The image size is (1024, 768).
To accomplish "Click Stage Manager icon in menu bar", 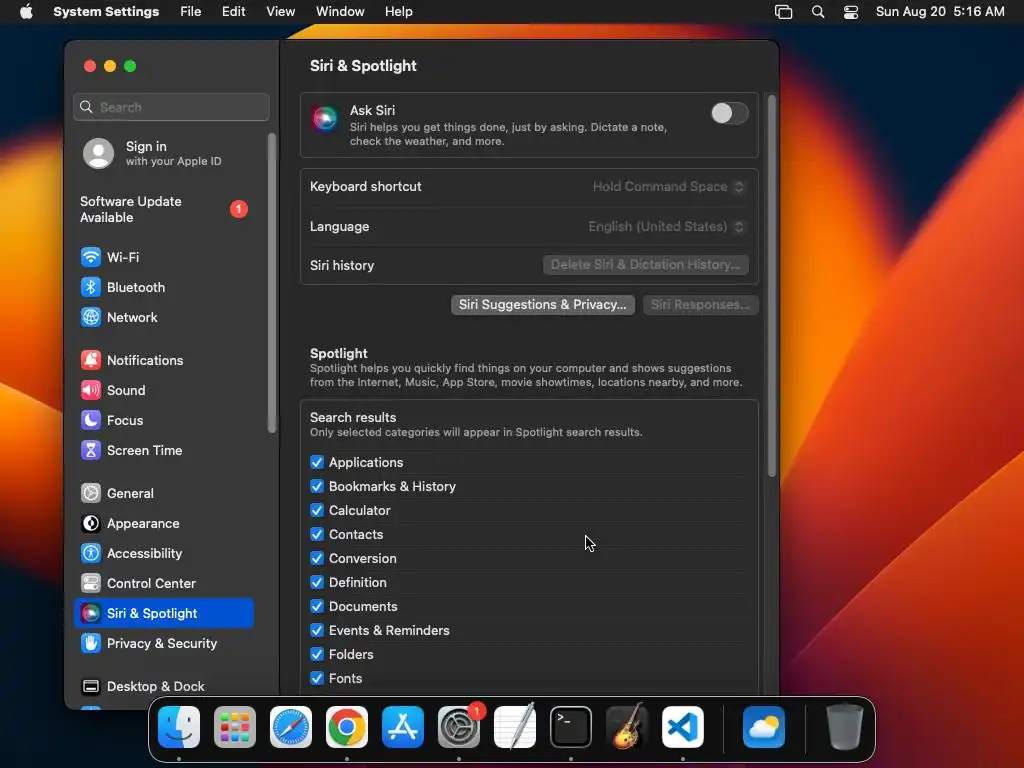I will pyautogui.click(x=784, y=12).
